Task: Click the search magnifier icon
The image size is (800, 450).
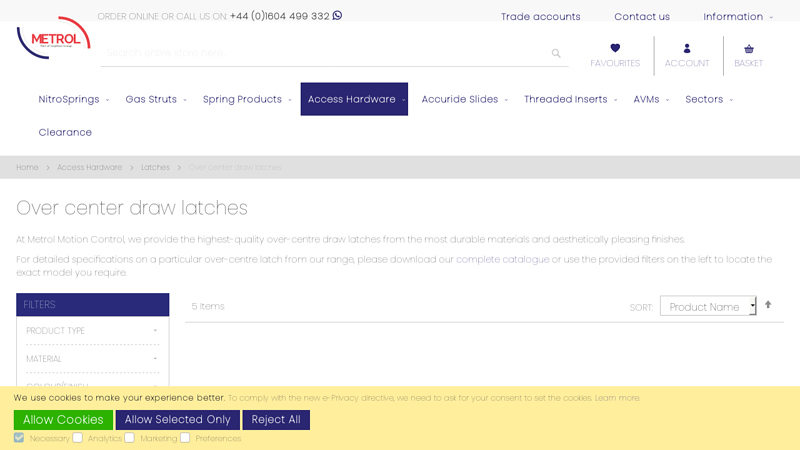Action: point(556,53)
